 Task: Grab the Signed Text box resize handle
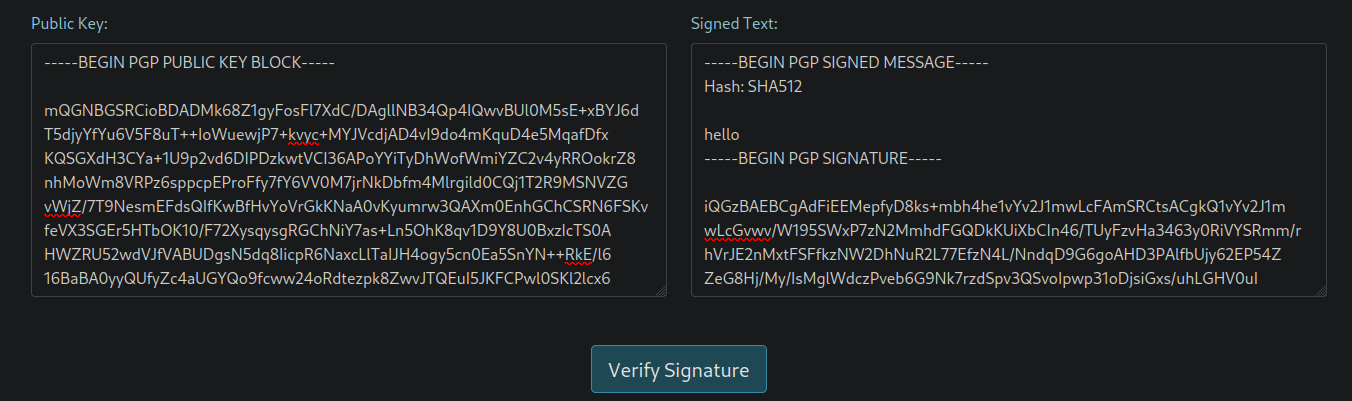coord(1320,290)
